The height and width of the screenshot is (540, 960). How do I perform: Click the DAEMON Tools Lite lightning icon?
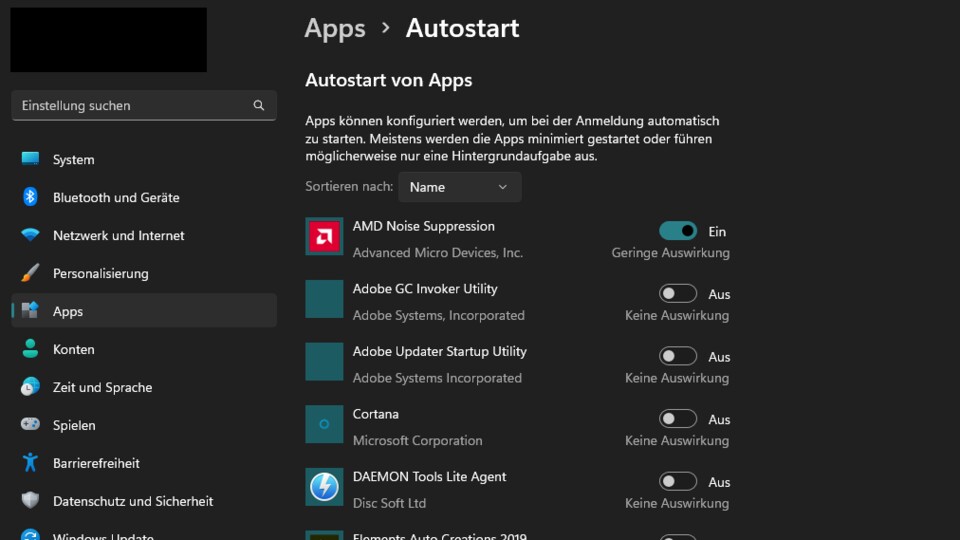(324, 487)
